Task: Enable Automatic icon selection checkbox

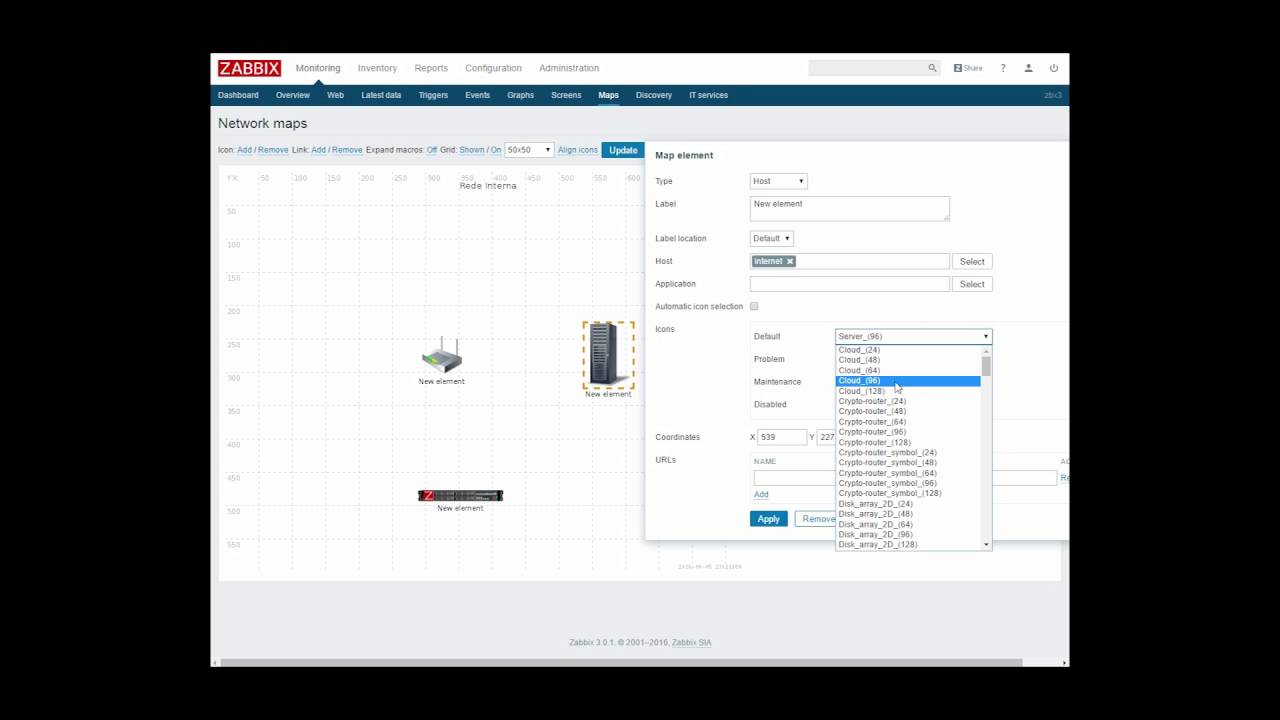Action: 754,306
